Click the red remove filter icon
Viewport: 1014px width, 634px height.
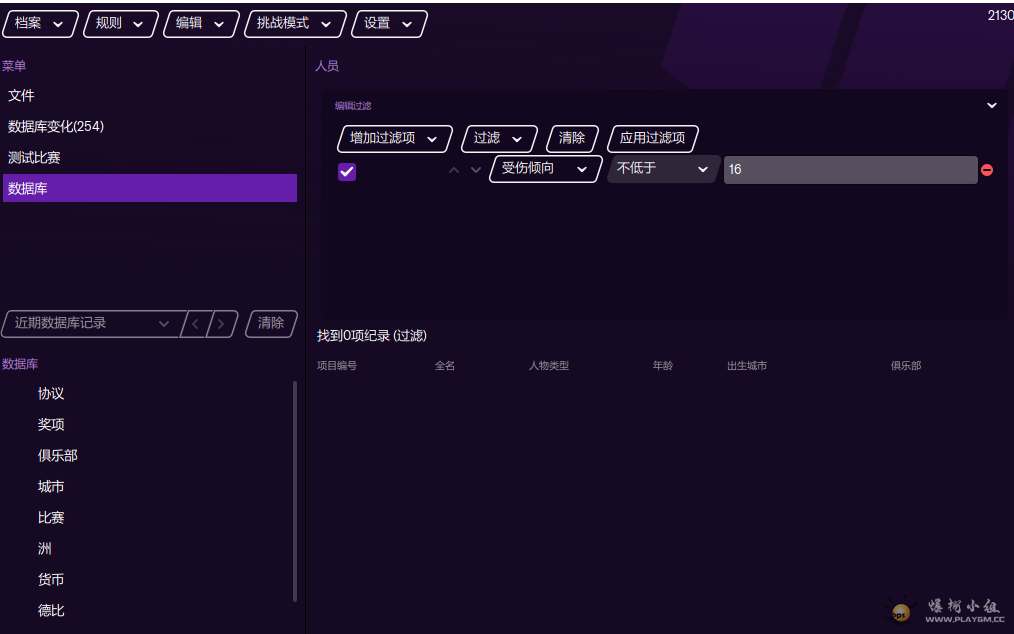click(x=987, y=170)
